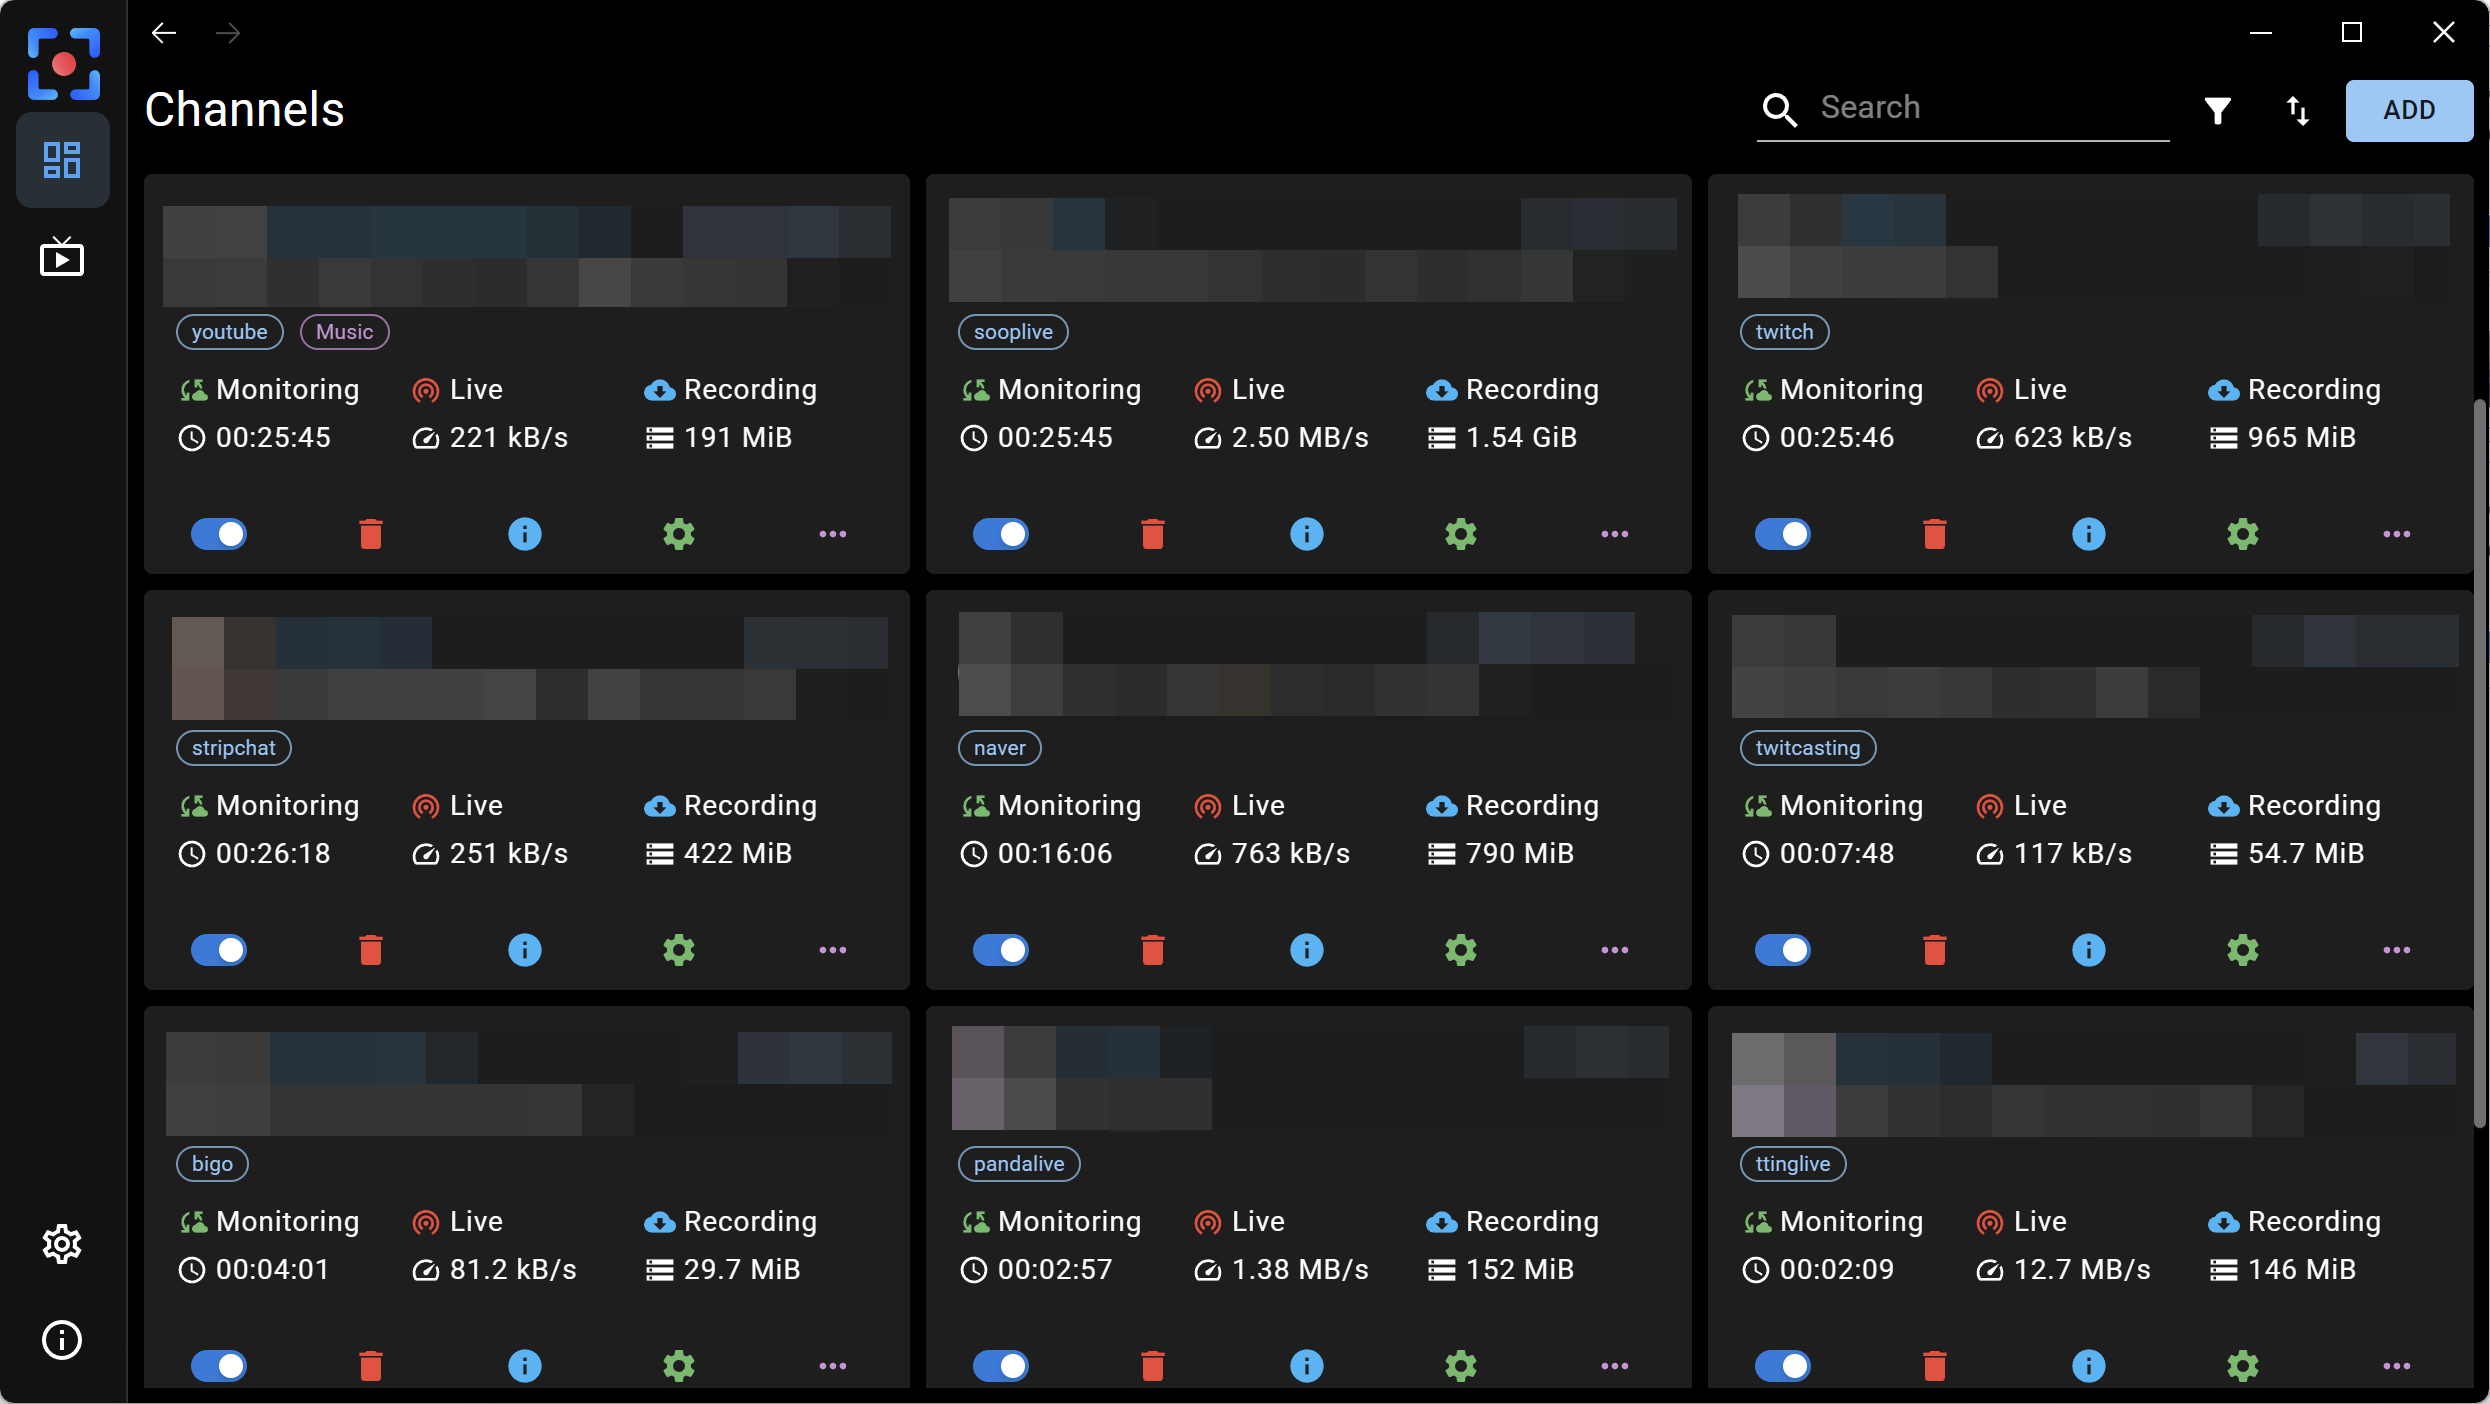Image resolution: width=2490 pixels, height=1404 pixels.
Task: Open settings gear for twitch channel
Action: [x=2242, y=534]
